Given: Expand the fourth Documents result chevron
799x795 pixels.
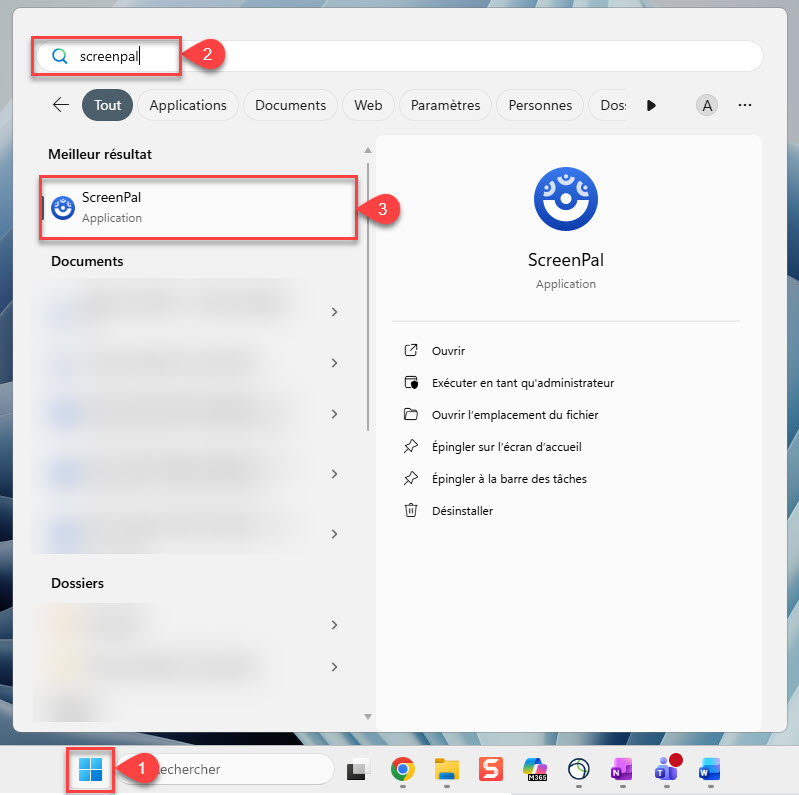Looking at the screenshot, I should click(334, 474).
